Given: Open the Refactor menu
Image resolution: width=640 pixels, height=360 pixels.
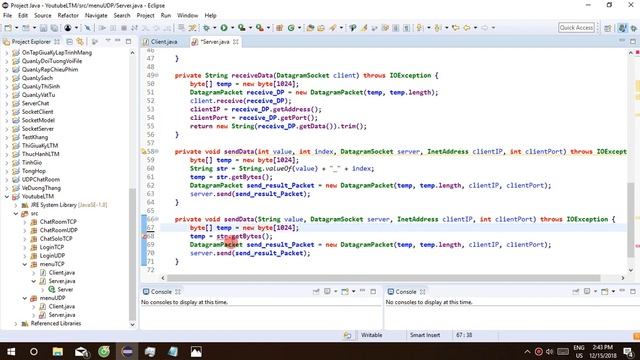Looking at the screenshot, I should 68,15.
